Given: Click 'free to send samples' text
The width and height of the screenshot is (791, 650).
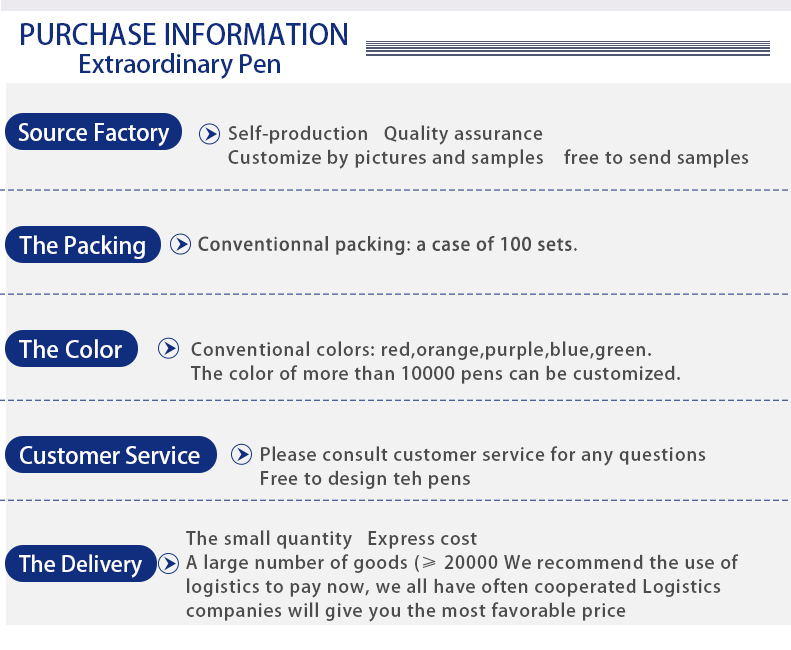Looking at the screenshot, I should (656, 158).
